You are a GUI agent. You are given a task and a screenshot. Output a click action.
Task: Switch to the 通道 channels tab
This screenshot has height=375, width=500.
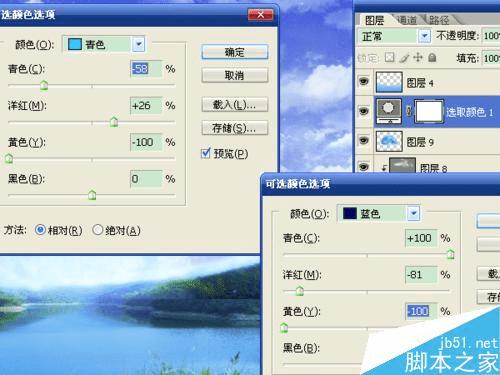click(x=407, y=20)
